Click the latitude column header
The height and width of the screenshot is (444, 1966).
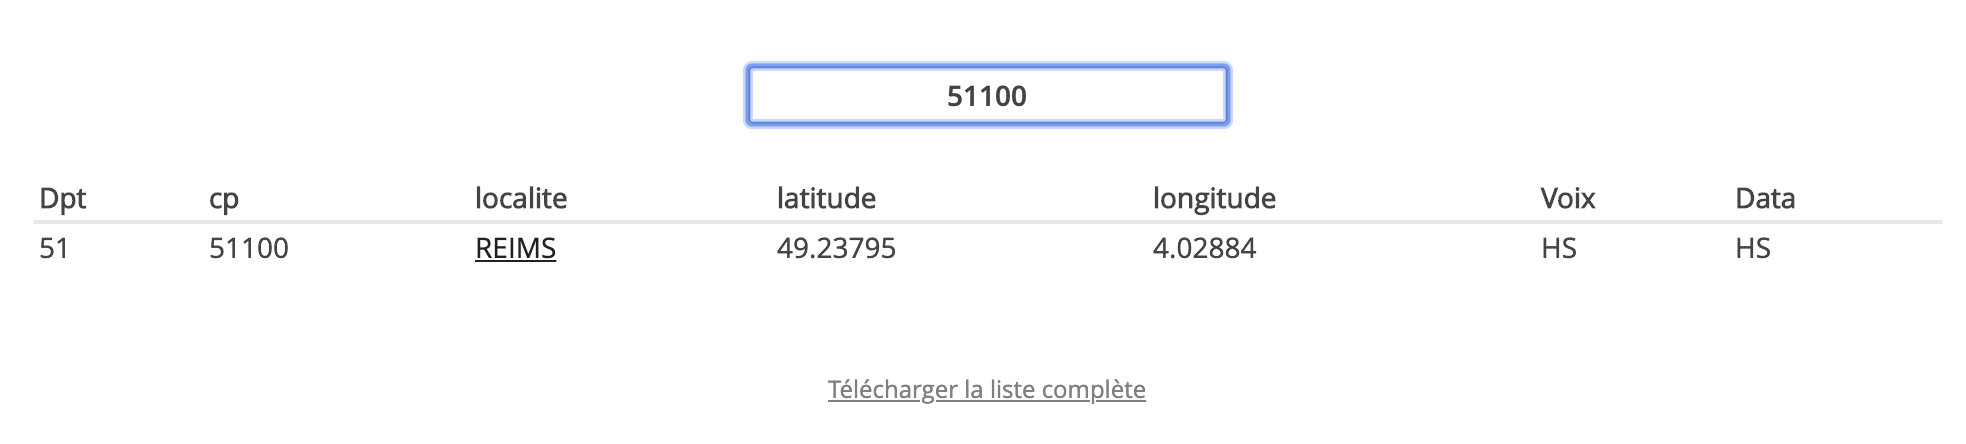coord(826,198)
